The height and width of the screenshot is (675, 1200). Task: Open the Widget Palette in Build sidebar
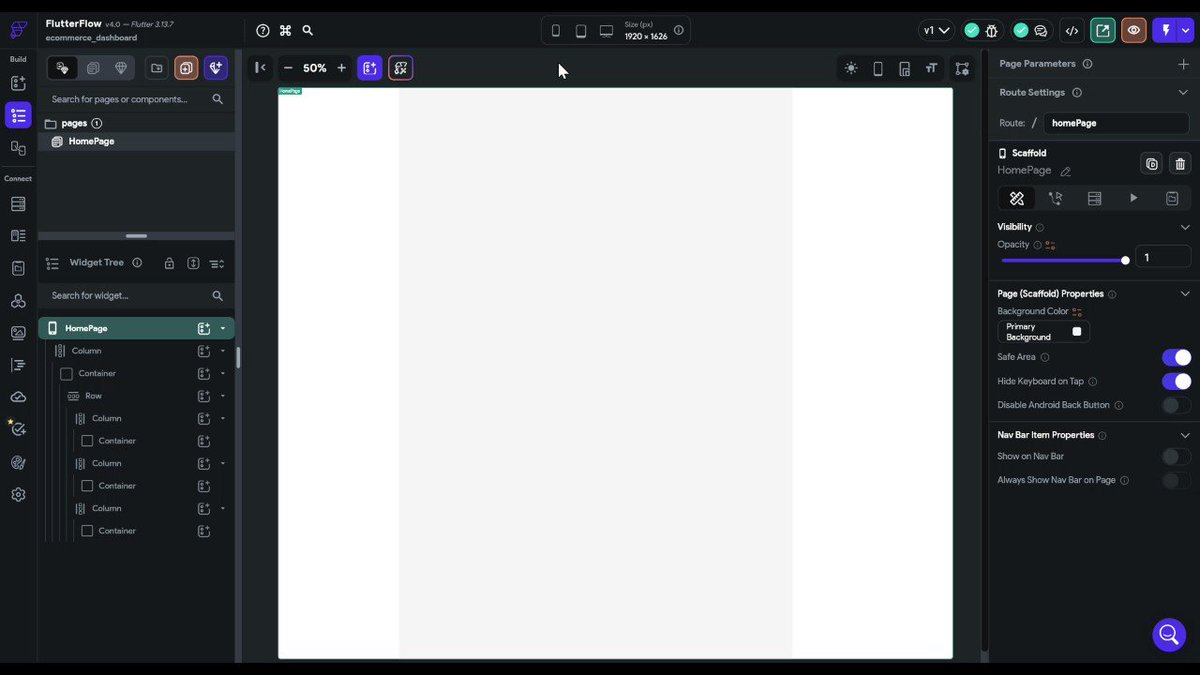(x=18, y=83)
